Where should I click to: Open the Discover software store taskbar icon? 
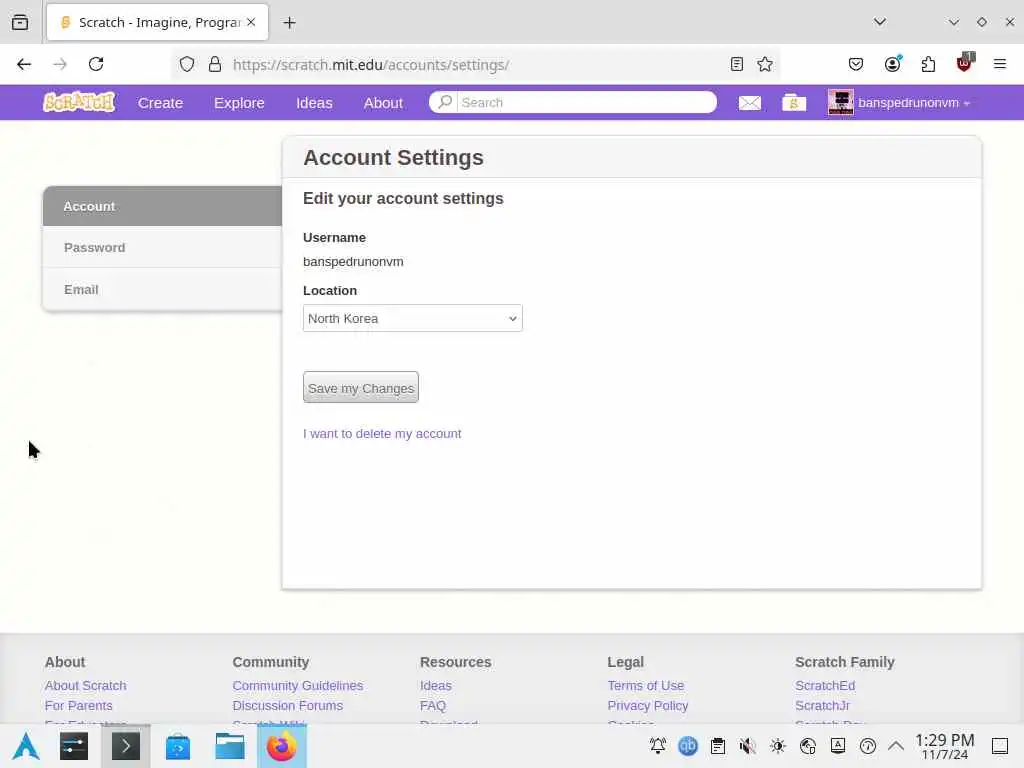178,746
